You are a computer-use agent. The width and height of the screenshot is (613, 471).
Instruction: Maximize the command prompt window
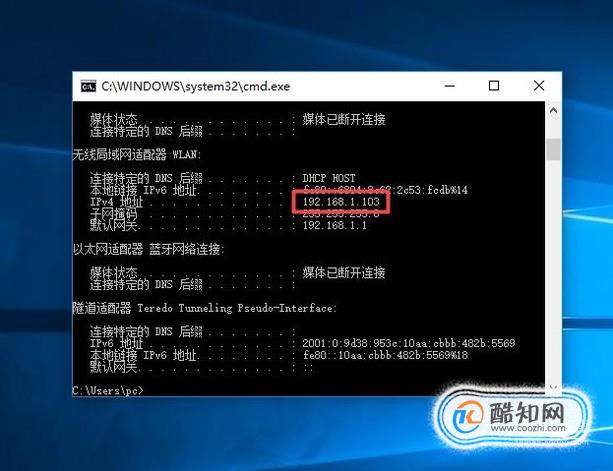494,86
